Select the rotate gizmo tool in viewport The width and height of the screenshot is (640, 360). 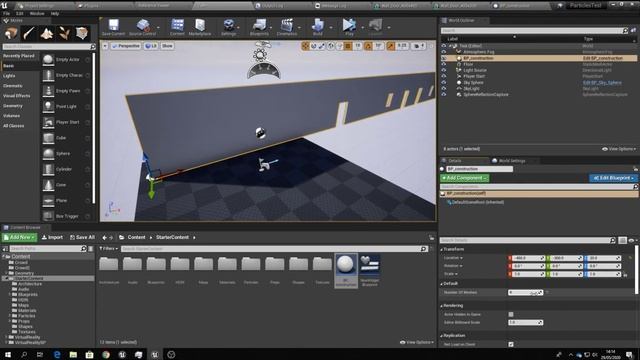(x=313, y=46)
